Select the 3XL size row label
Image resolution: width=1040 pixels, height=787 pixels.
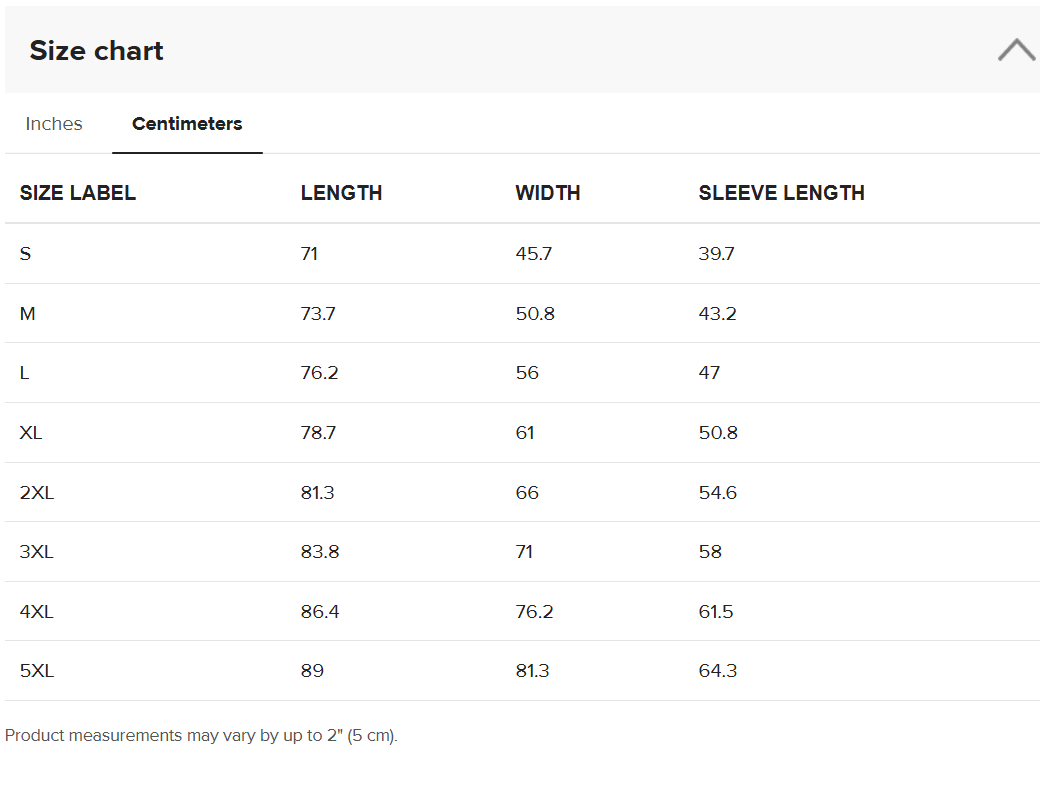[36, 552]
